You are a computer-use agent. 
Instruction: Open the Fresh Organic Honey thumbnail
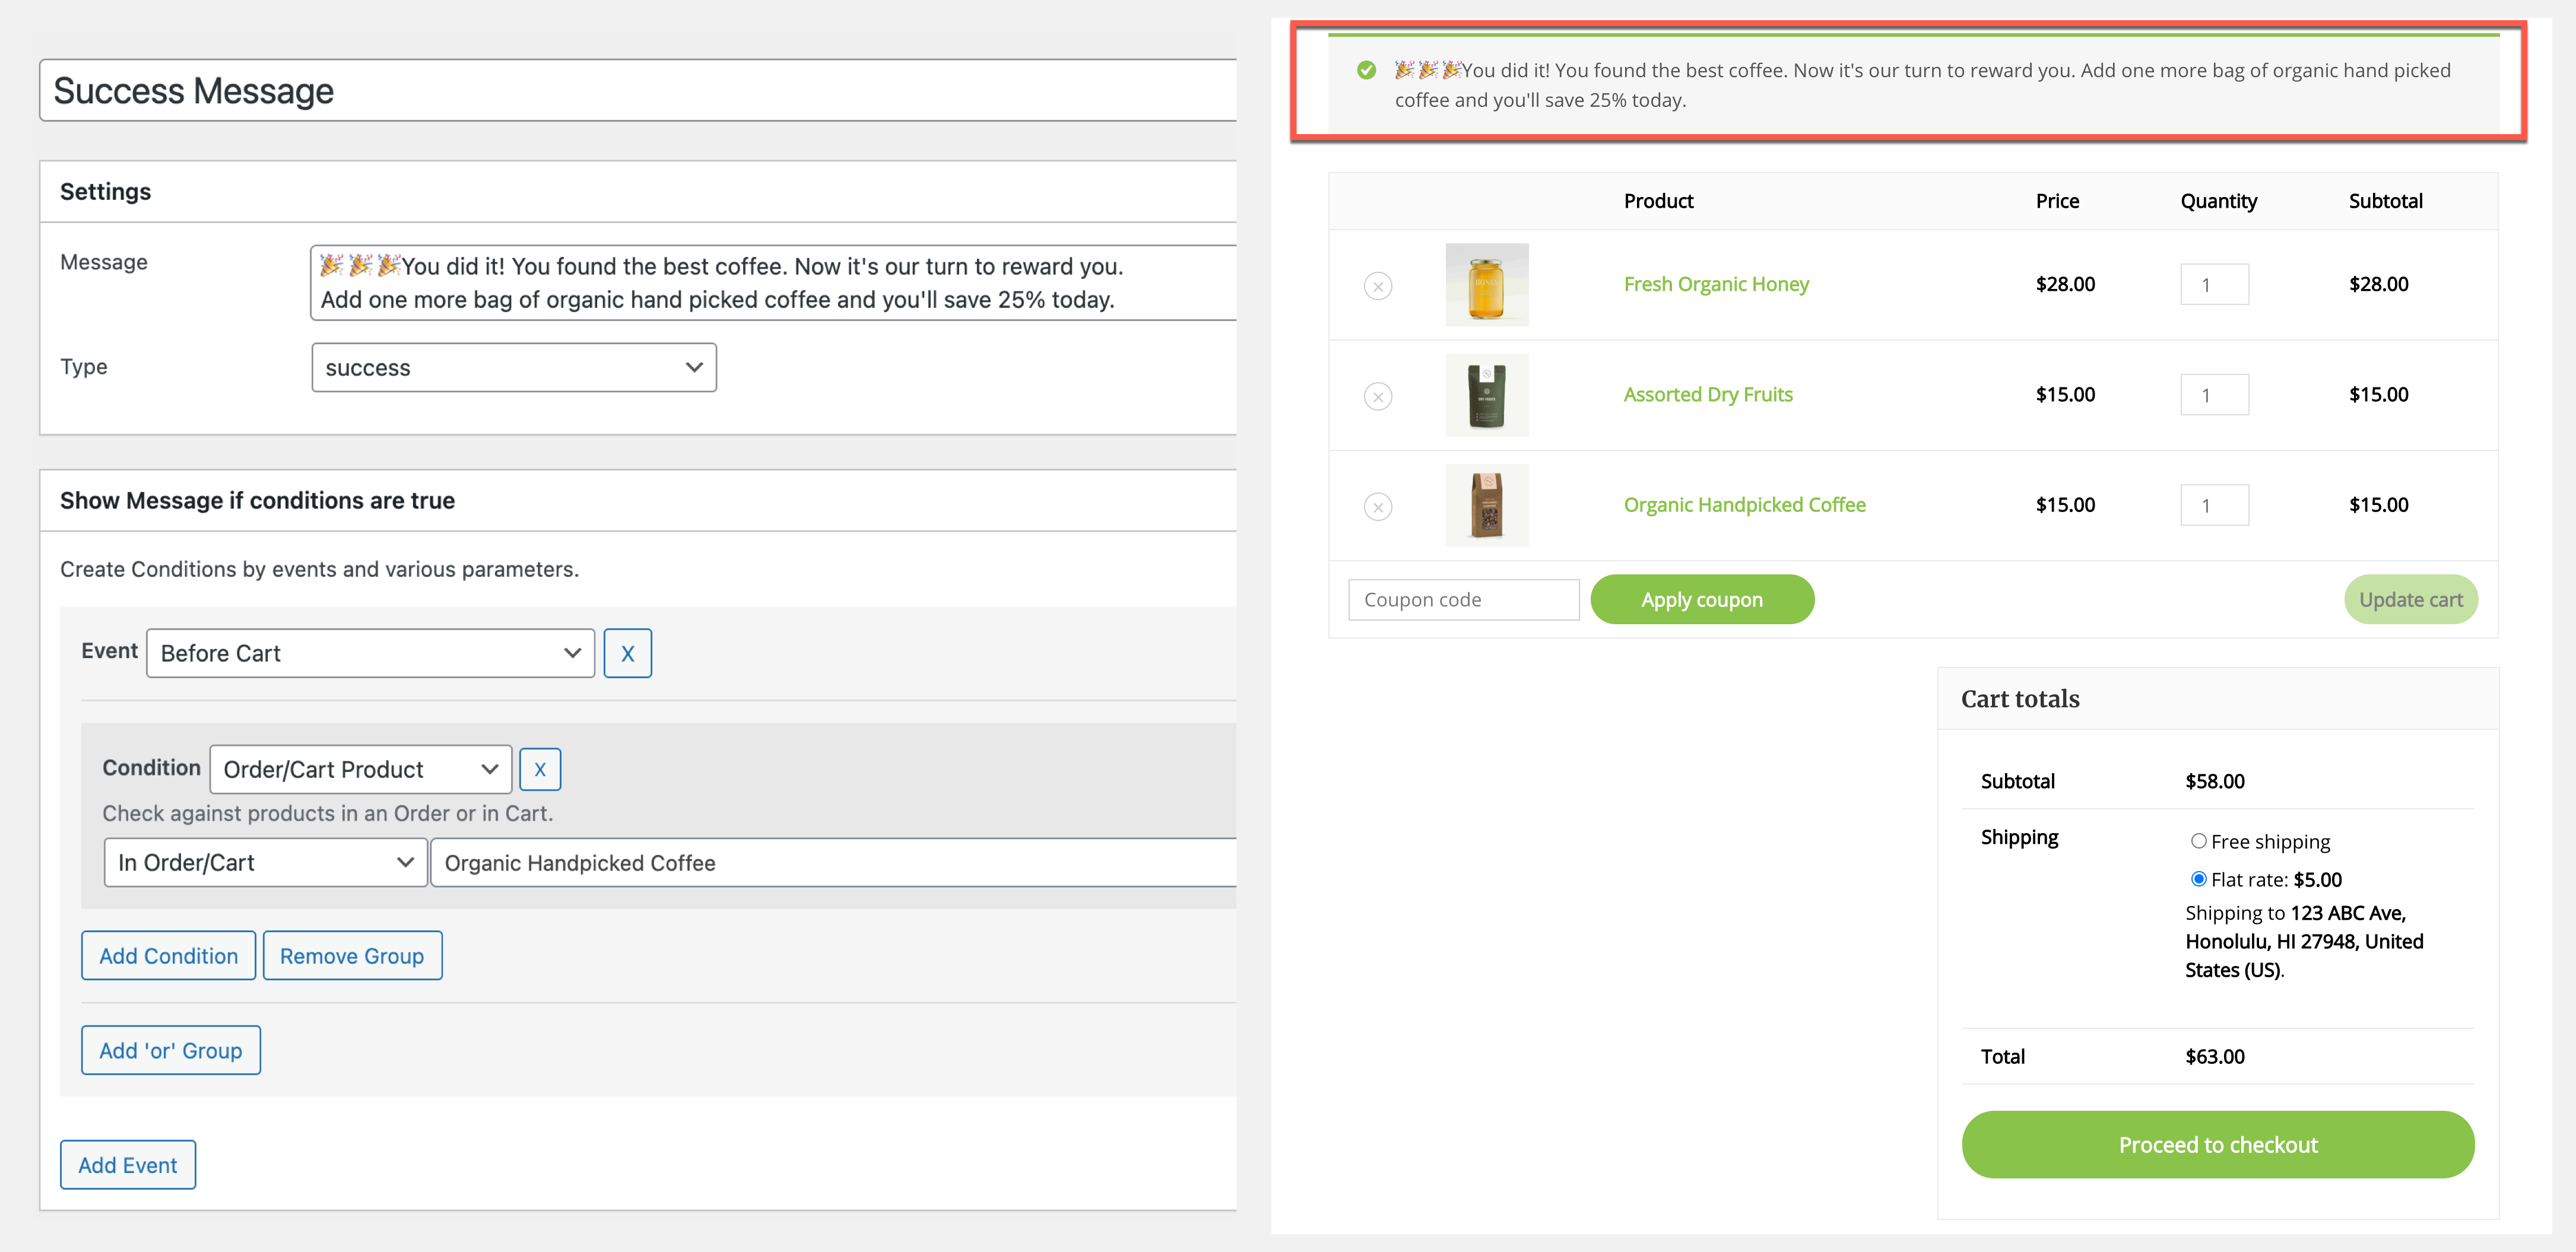[x=1486, y=285]
